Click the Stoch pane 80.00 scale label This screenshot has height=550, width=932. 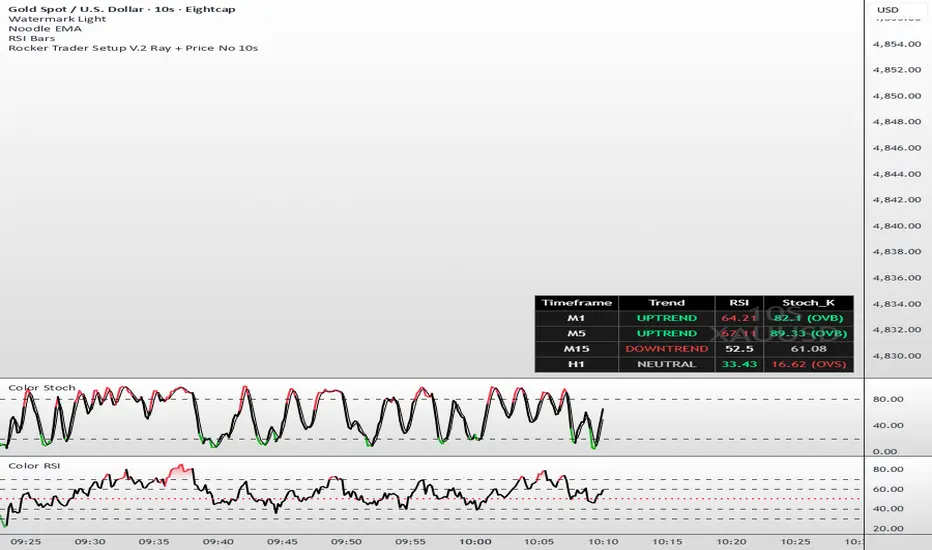coord(888,399)
